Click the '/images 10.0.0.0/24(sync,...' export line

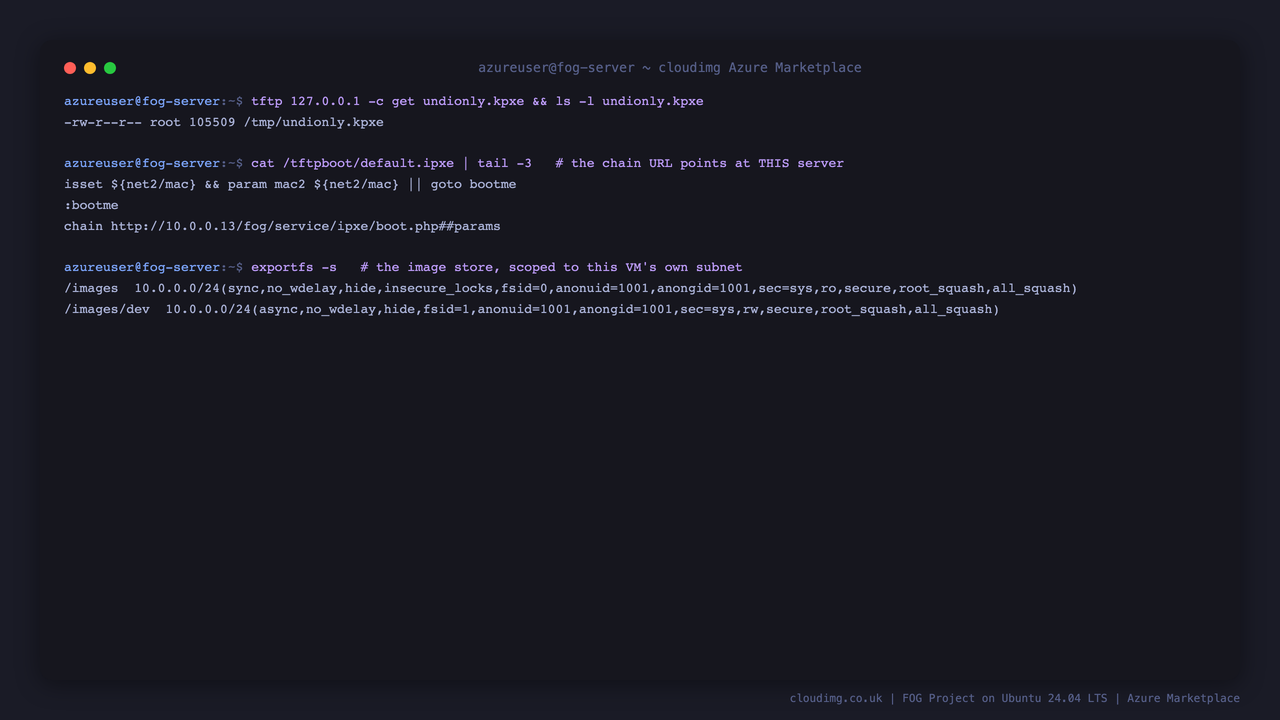point(571,288)
